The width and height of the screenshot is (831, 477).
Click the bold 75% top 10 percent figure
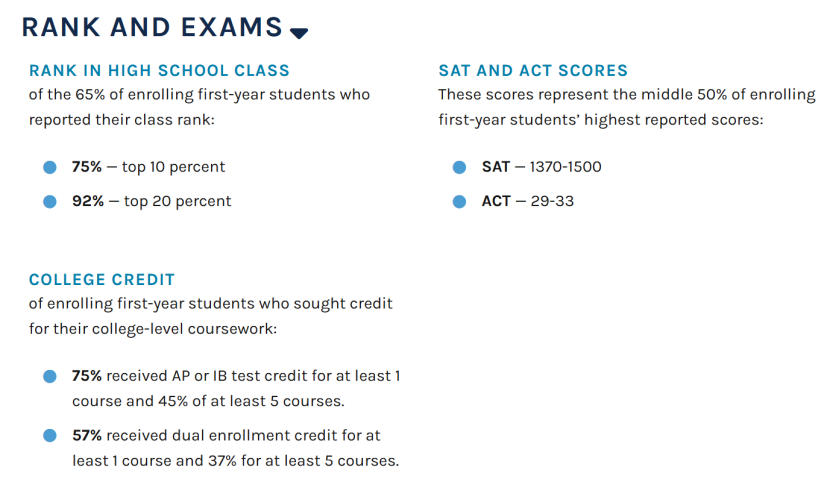(87, 167)
